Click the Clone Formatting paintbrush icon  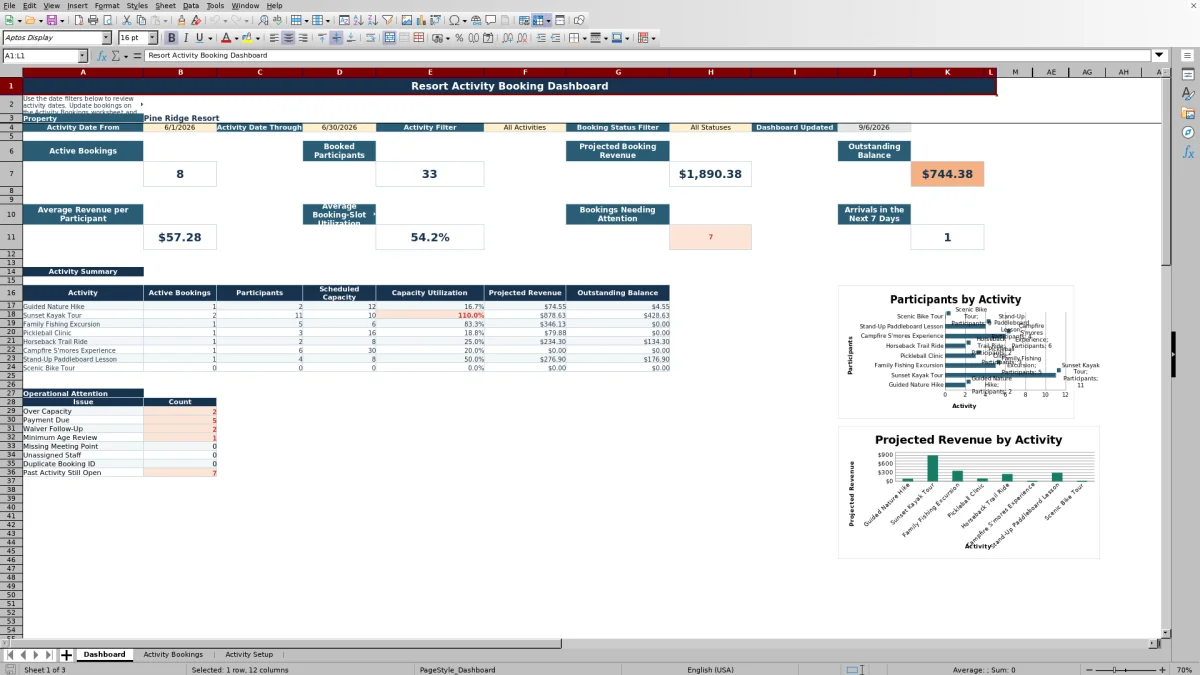[x=181, y=20]
